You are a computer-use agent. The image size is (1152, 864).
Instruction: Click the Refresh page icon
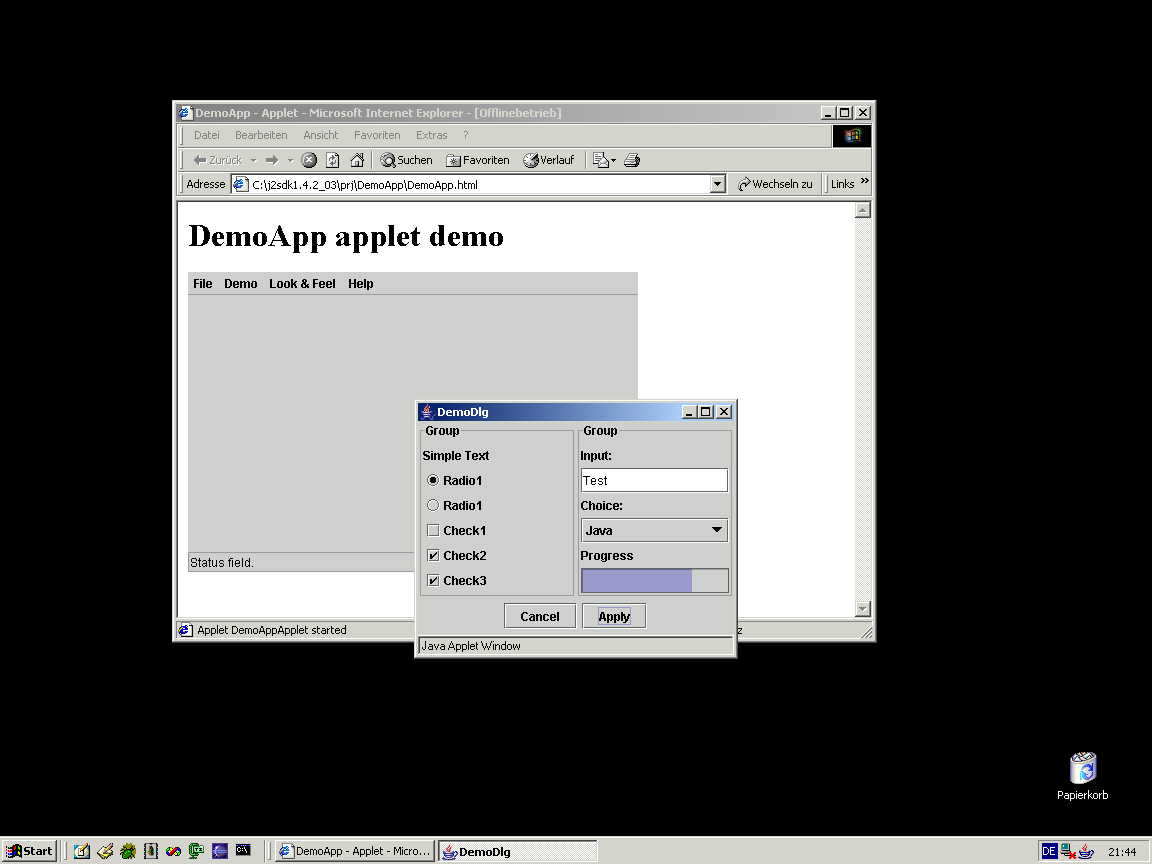333,160
